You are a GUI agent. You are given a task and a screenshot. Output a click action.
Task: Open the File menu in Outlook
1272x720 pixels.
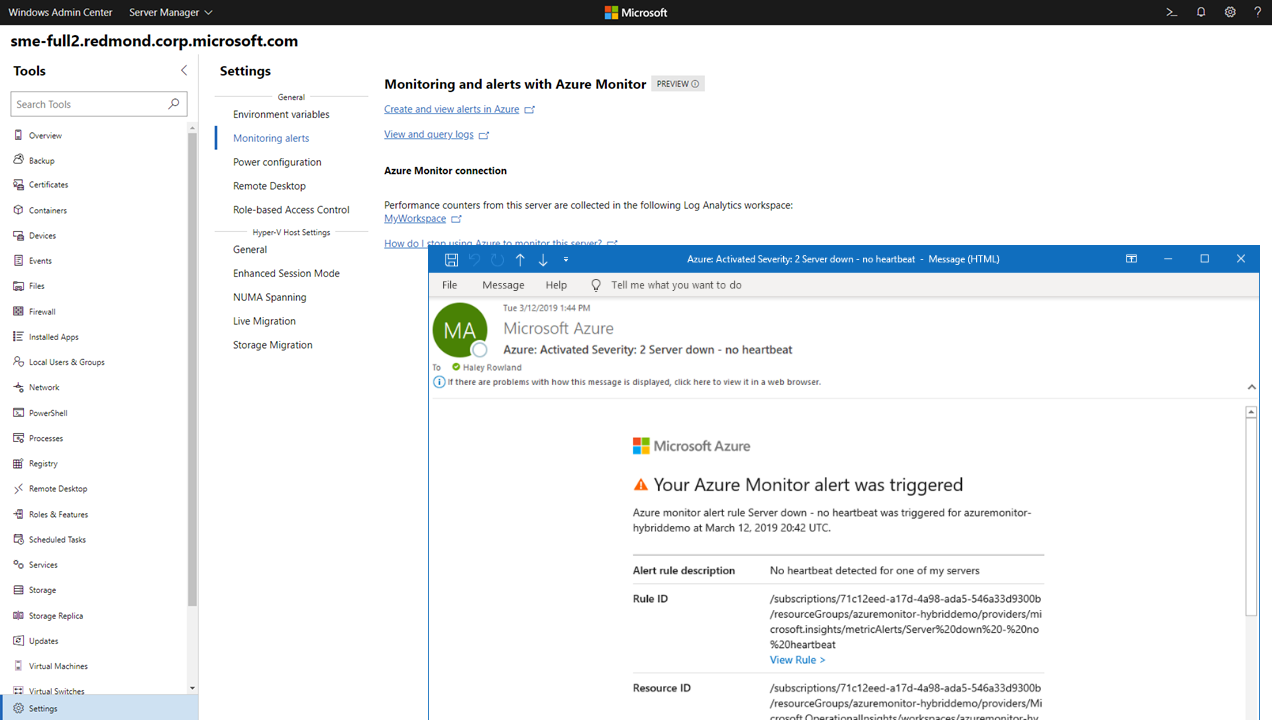pyautogui.click(x=449, y=284)
